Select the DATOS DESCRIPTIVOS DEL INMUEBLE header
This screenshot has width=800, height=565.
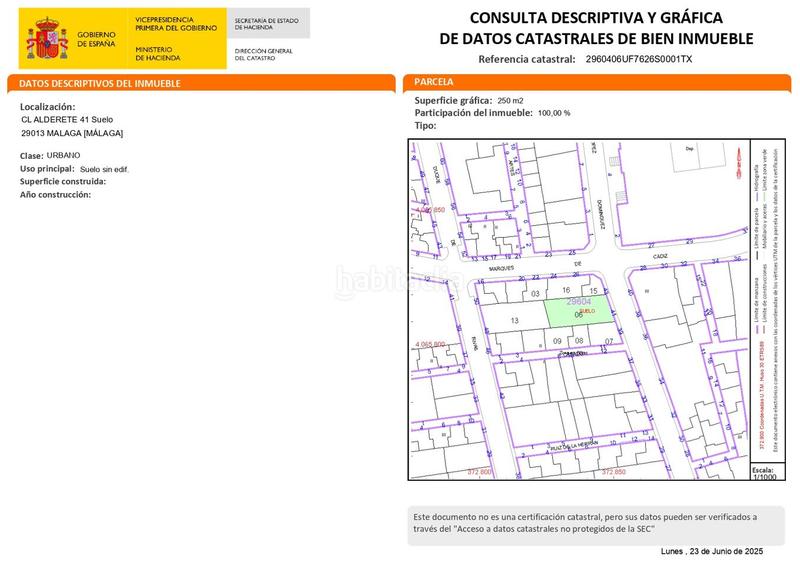(95, 84)
